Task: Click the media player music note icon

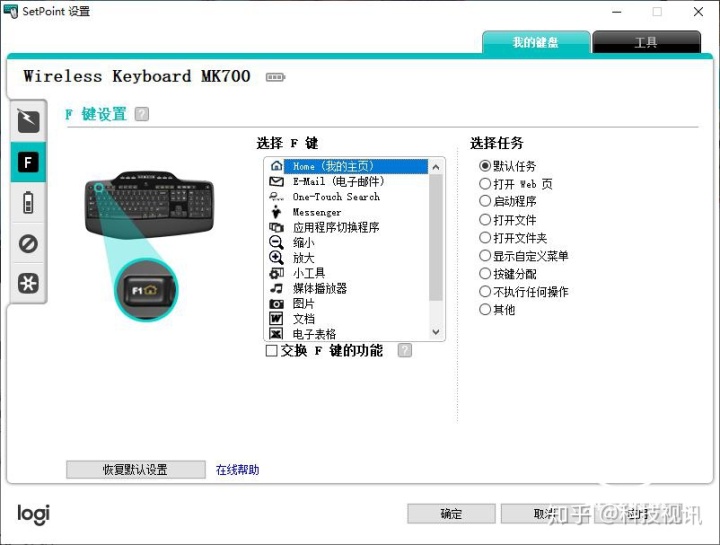Action: 276,288
